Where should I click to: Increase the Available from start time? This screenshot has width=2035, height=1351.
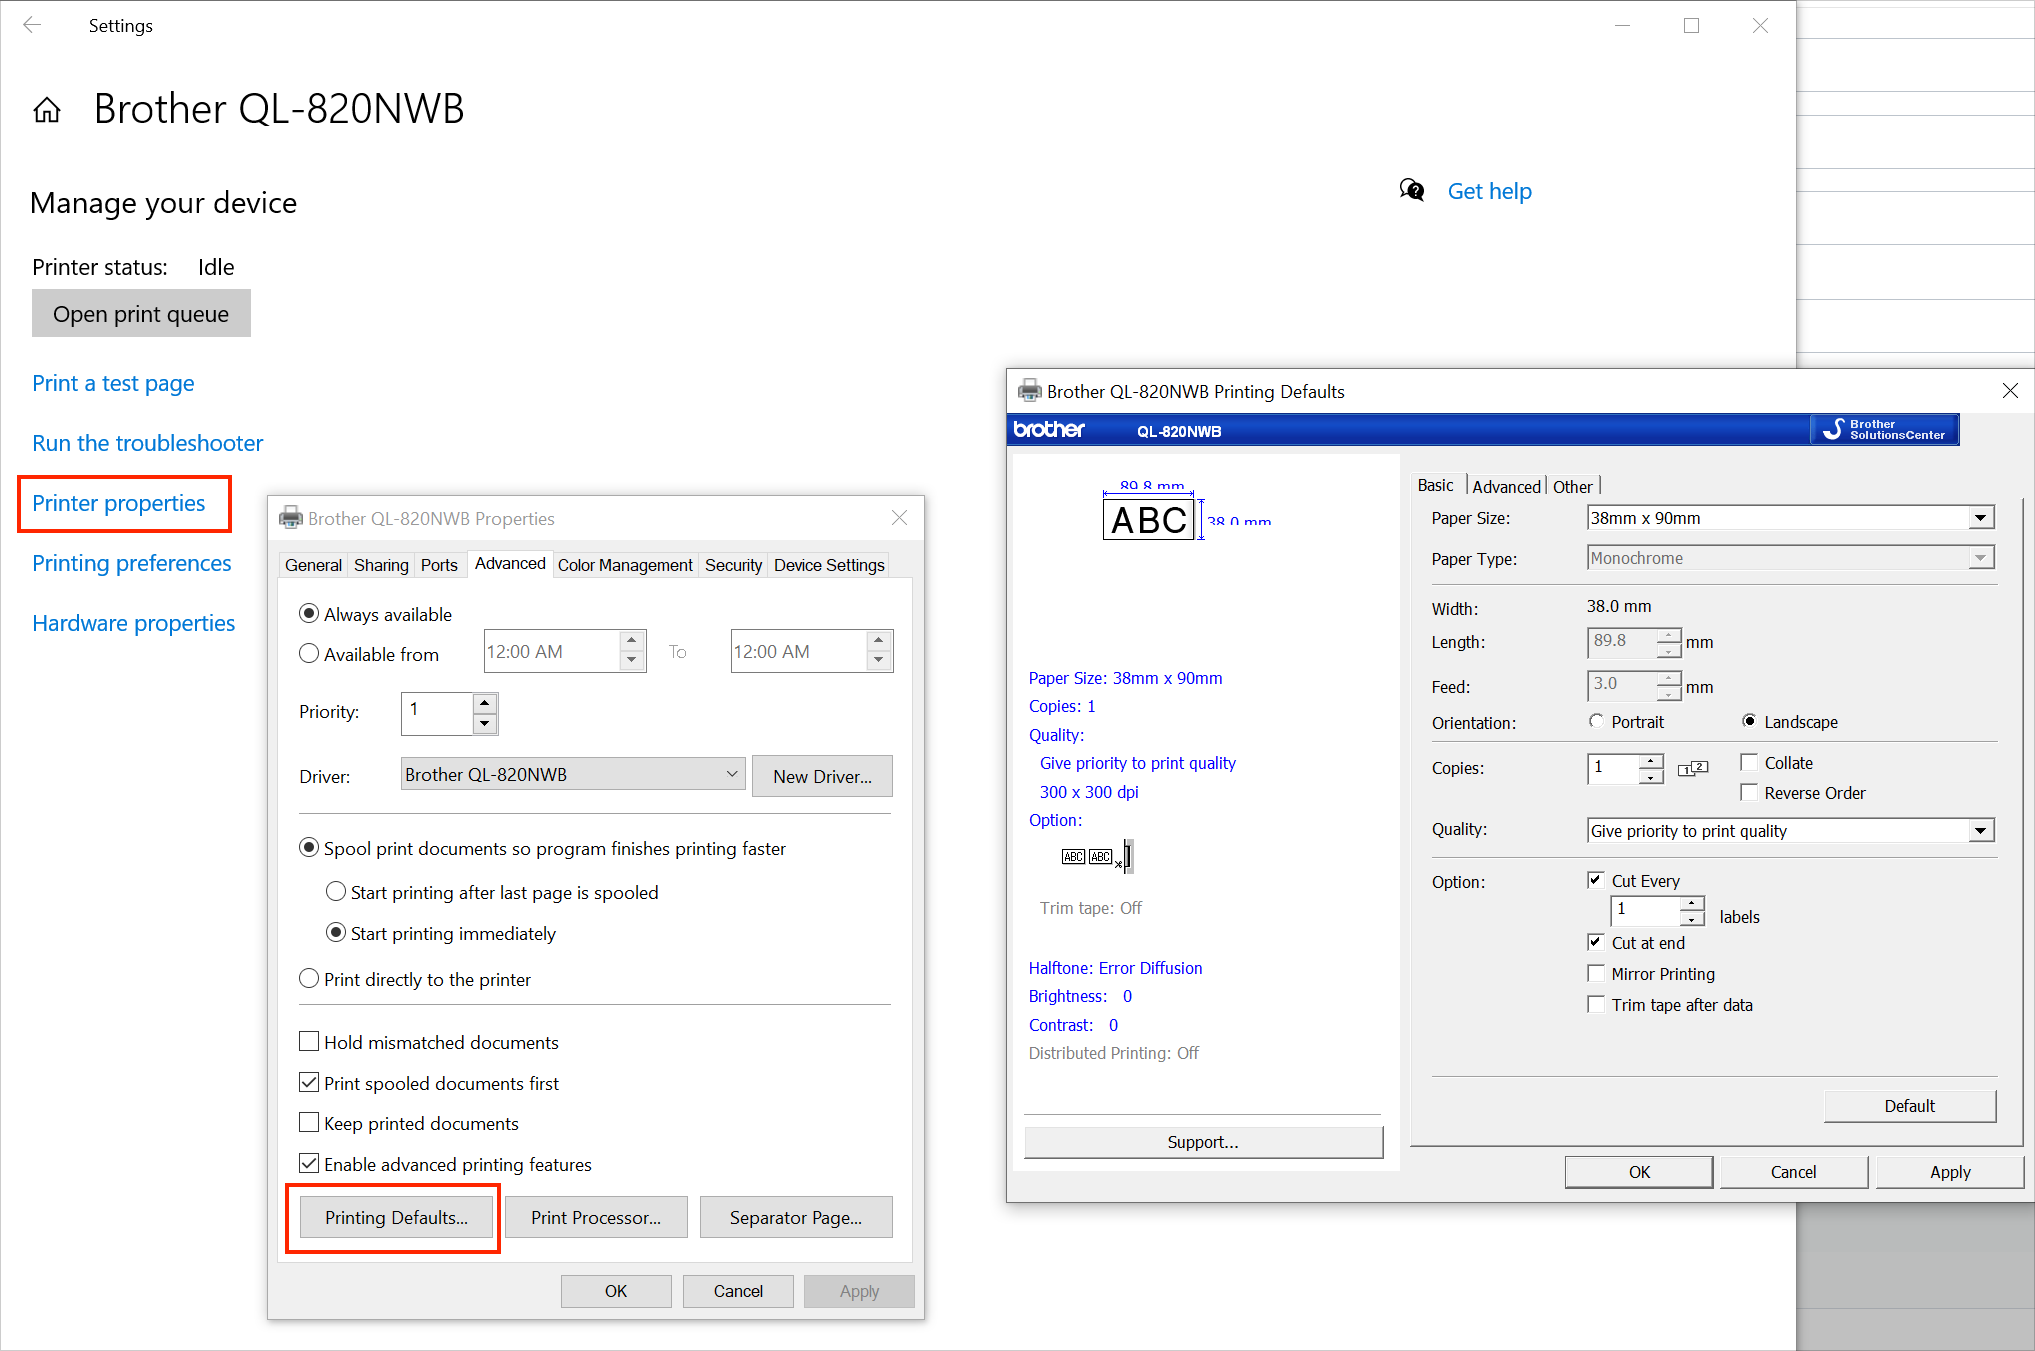point(632,640)
